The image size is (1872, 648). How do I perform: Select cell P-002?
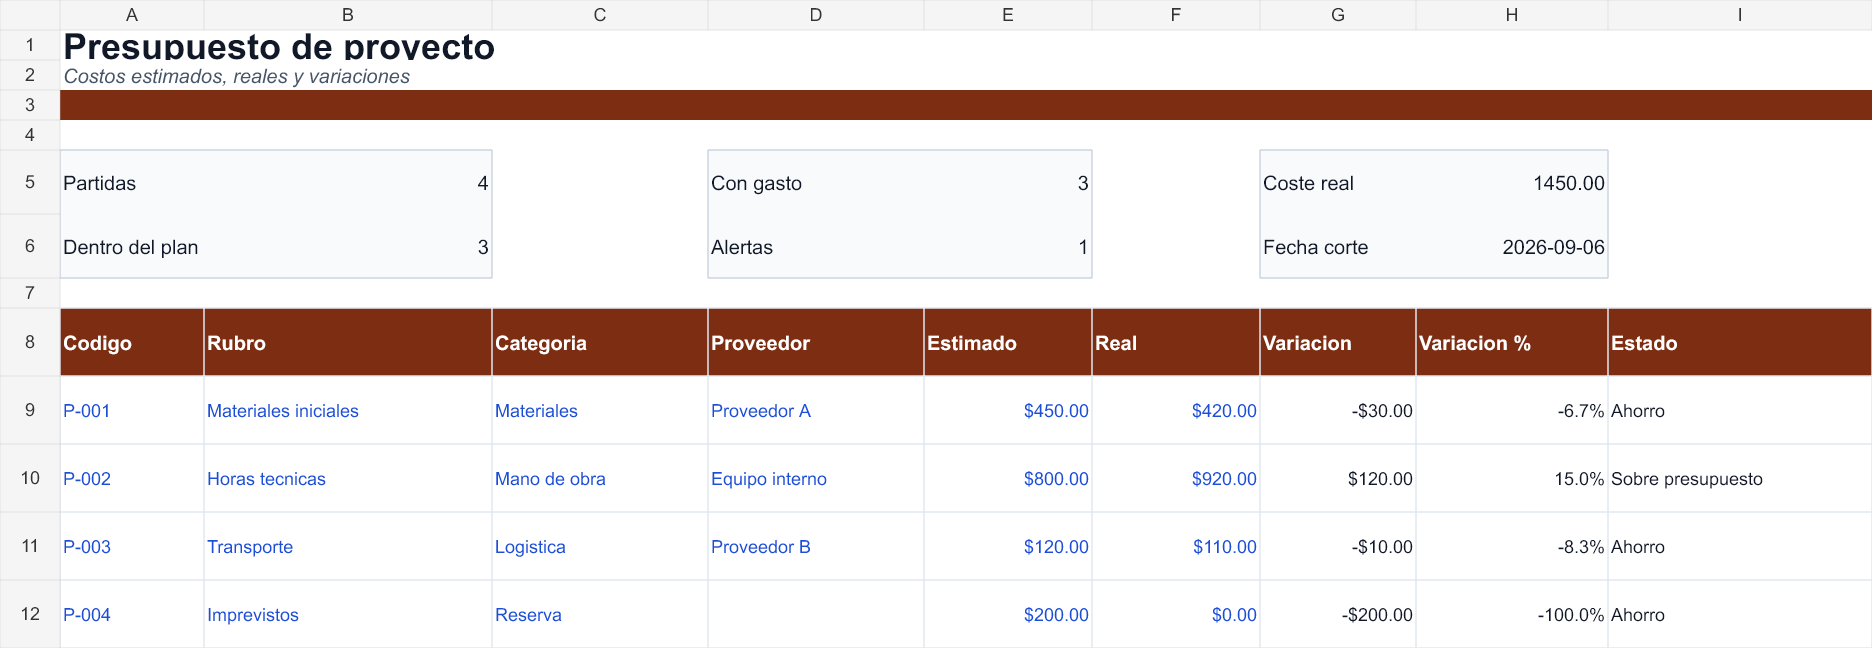(132, 479)
